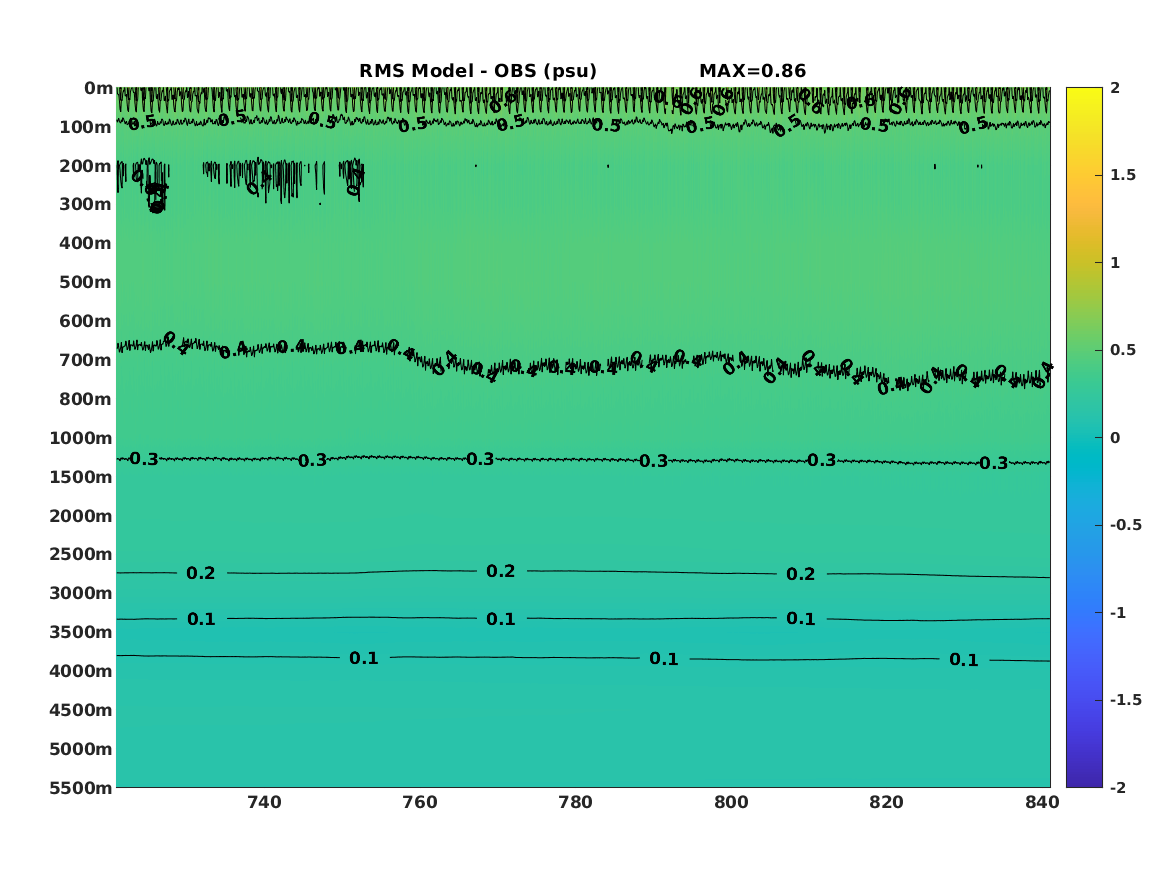
Task: Click the rightmost '0.3' contour label
Action: tap(994, 464)
